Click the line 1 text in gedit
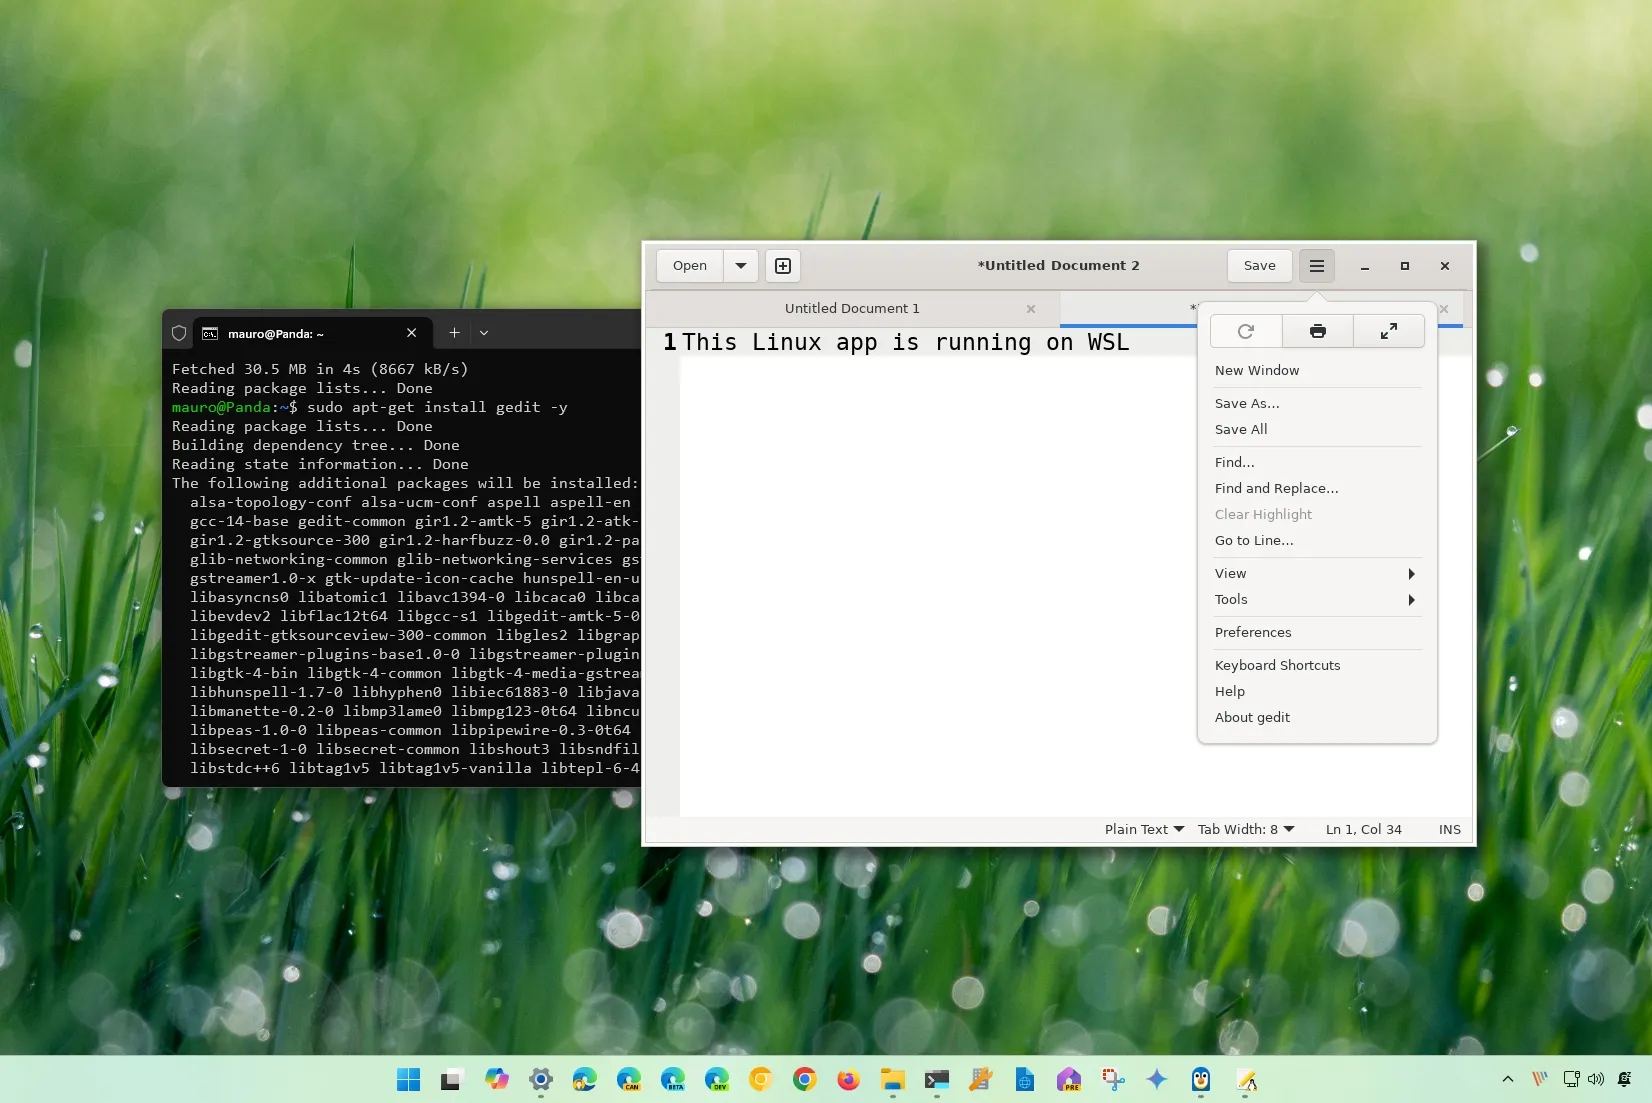The height and width of the screenshot is (1103, 1652). (x=905, y=342)
